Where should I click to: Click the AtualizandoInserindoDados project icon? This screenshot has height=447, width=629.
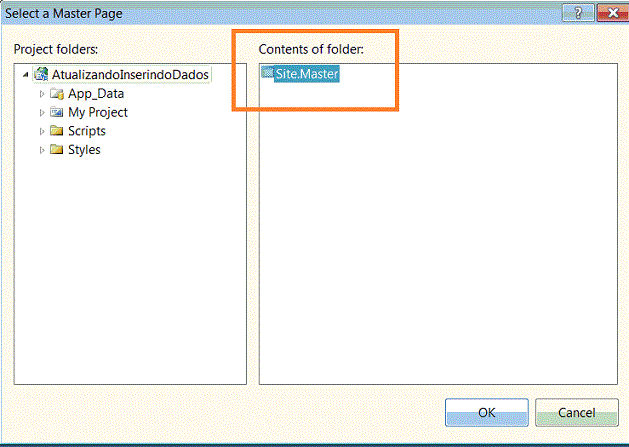[41, 74]
